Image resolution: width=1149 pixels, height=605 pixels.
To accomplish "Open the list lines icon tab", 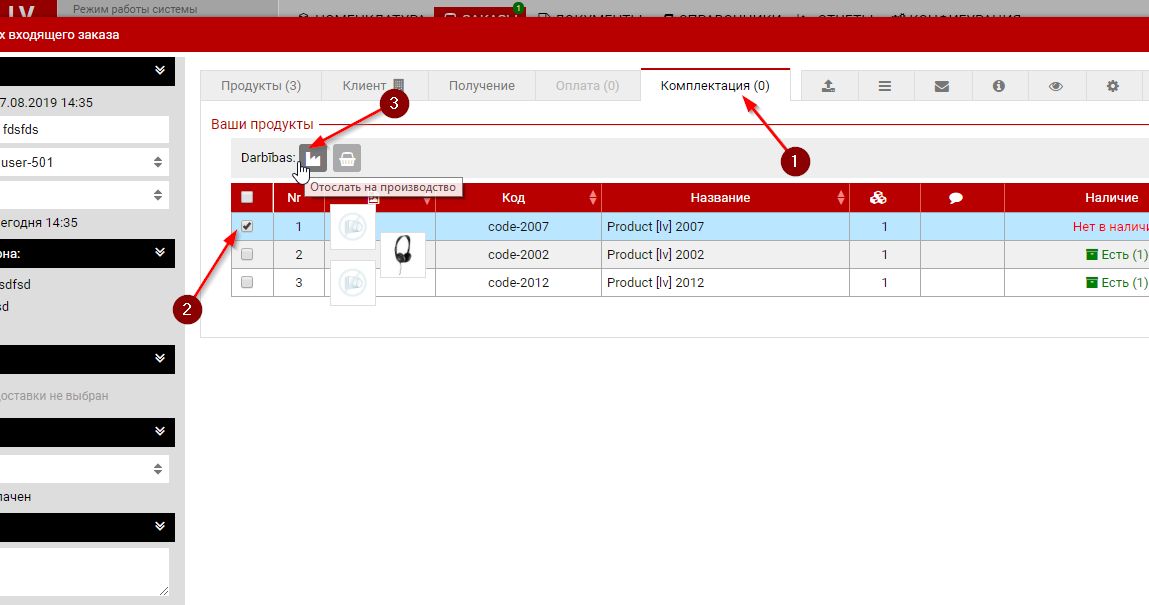I will [x=885, y=86].
